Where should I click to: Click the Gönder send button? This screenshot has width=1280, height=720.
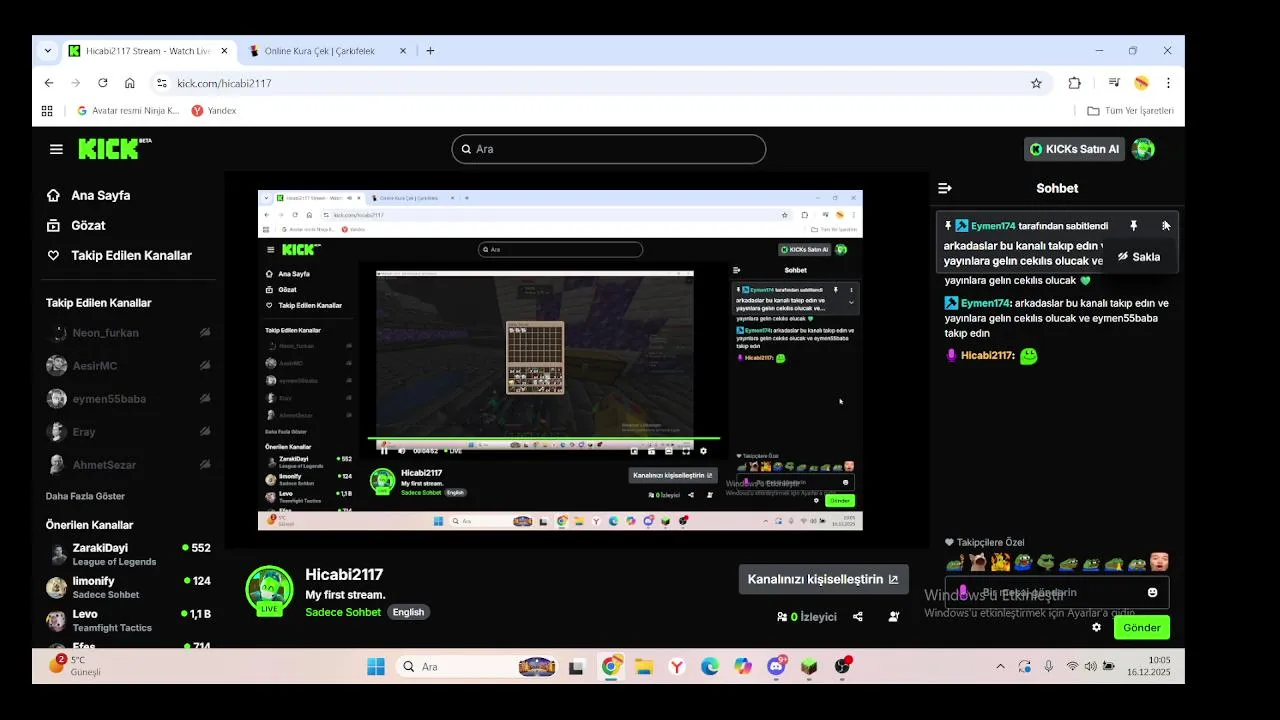click(x=1141, y=628)
